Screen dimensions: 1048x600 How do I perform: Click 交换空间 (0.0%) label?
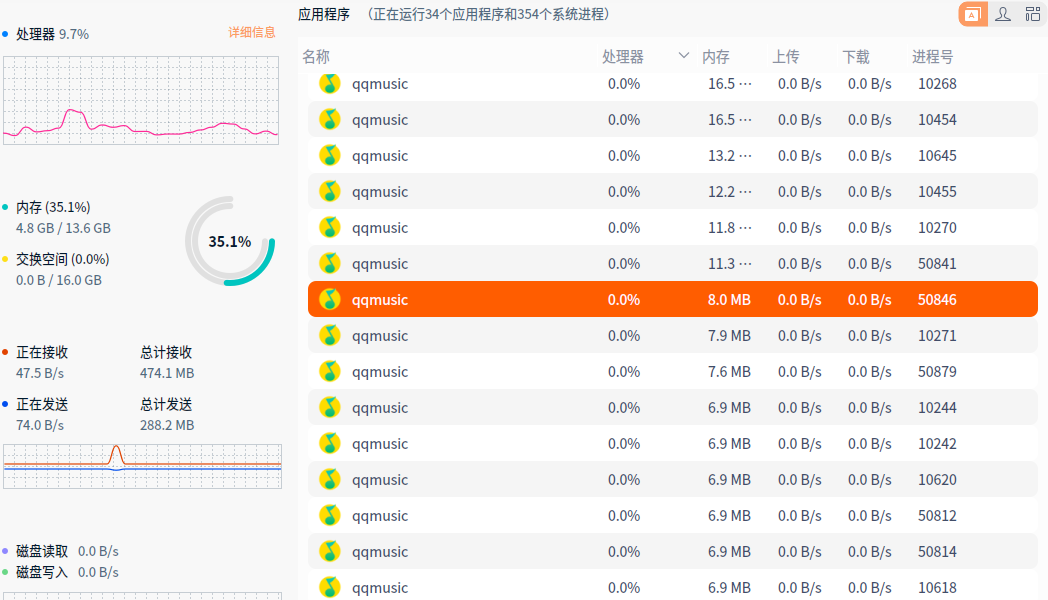pos(63,259)
